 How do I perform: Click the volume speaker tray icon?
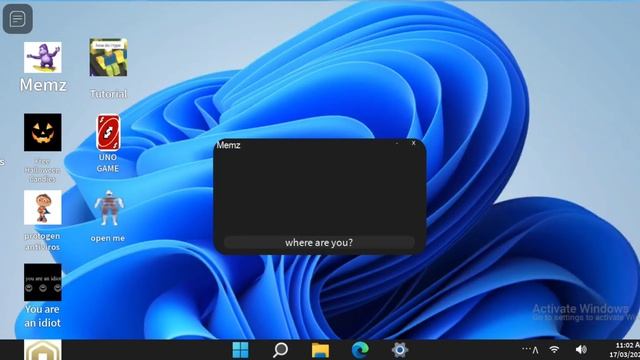(581, 350)
